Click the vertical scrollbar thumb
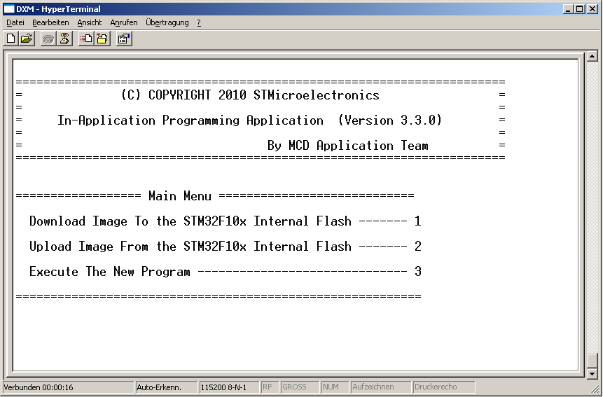Screen dimensions: 603x397 [x=592, y=361]
